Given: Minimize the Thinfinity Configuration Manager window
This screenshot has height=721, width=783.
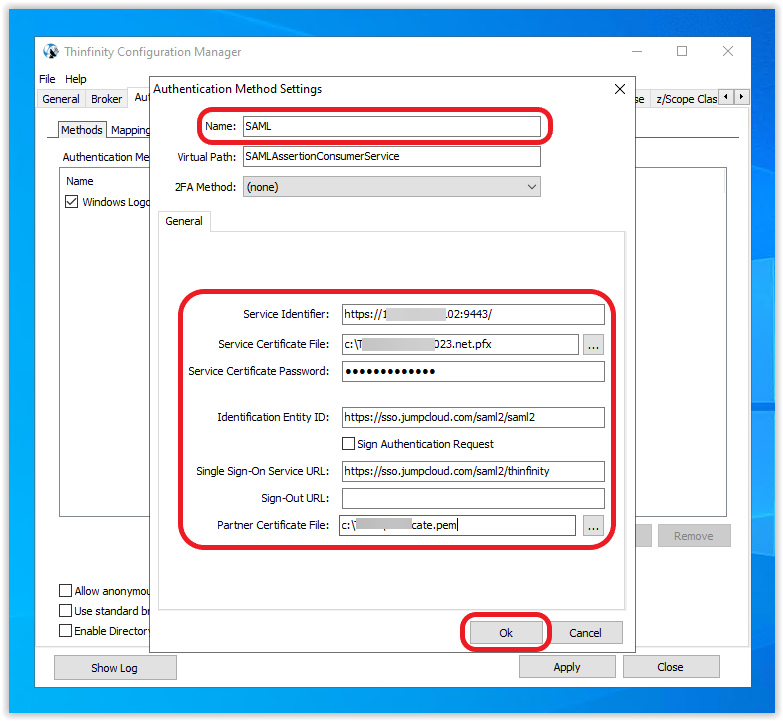Looking at the screenshot, I should pos(637,51).
